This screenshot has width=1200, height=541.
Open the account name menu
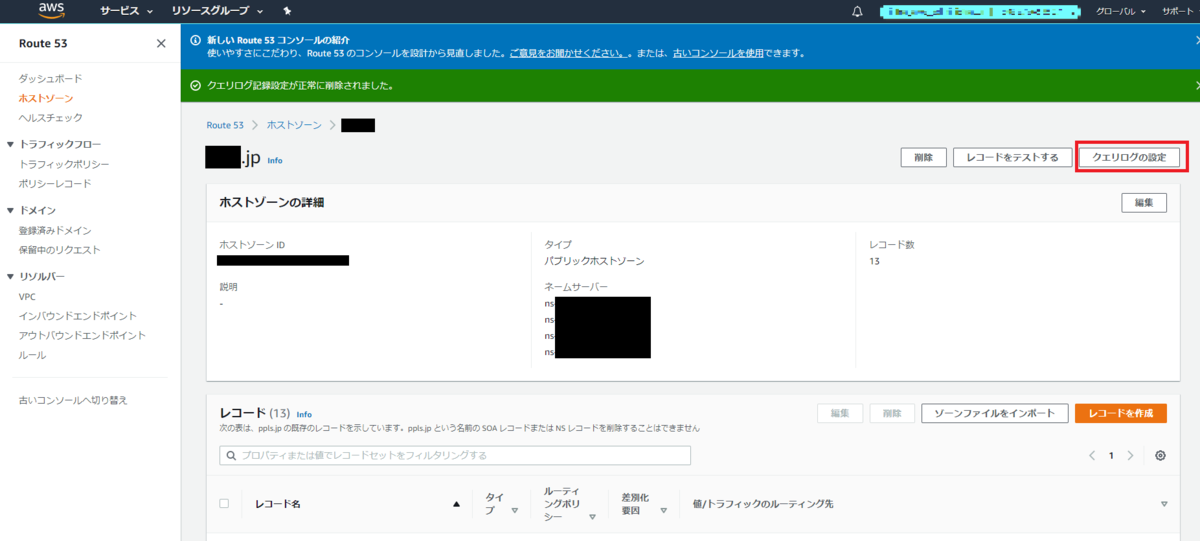tap(980, 12)
